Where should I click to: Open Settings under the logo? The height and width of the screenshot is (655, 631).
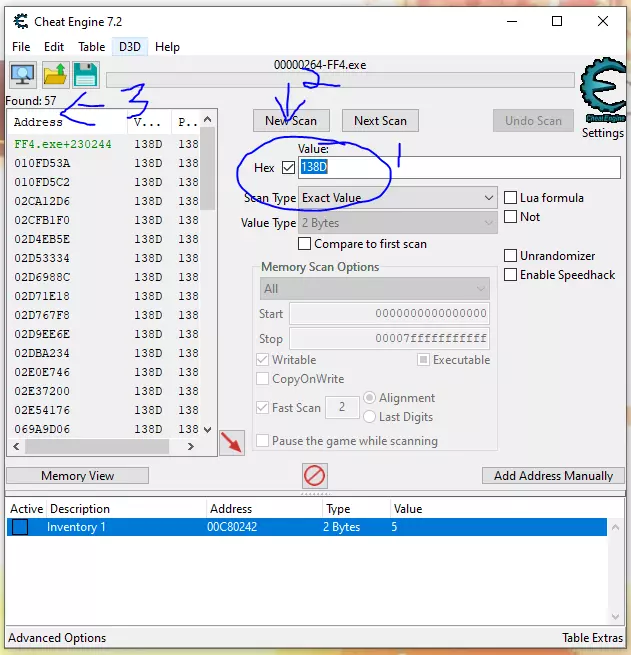(603, 133)
